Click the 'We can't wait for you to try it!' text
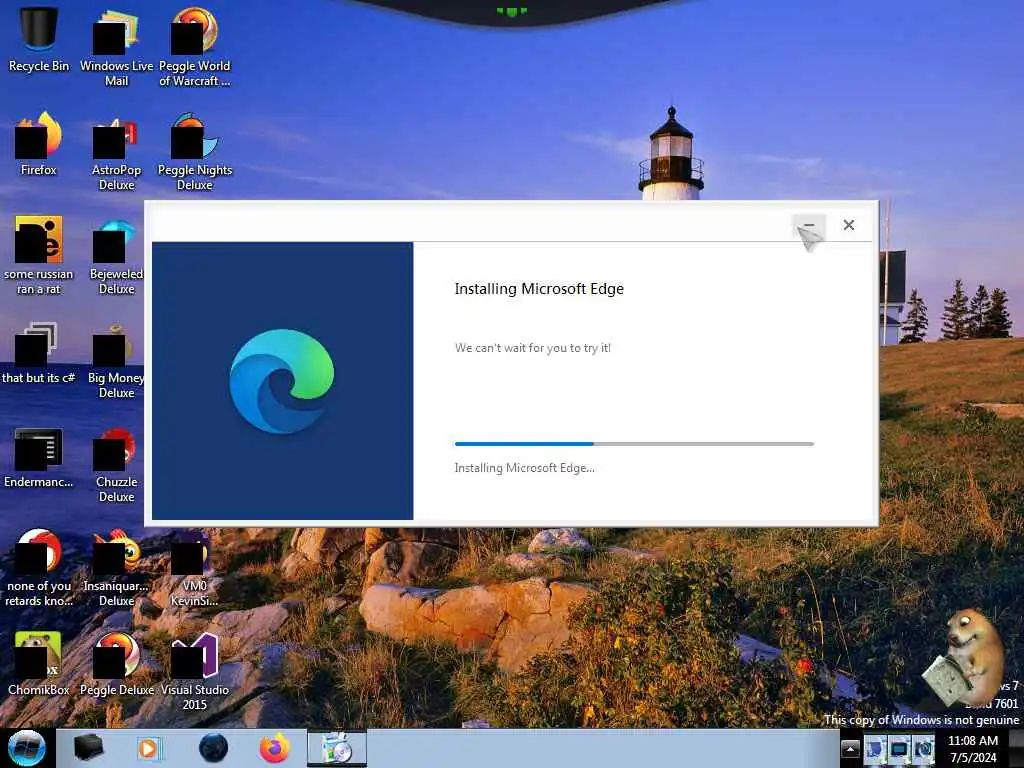1024x768 pixels. (x=533, y=348)
